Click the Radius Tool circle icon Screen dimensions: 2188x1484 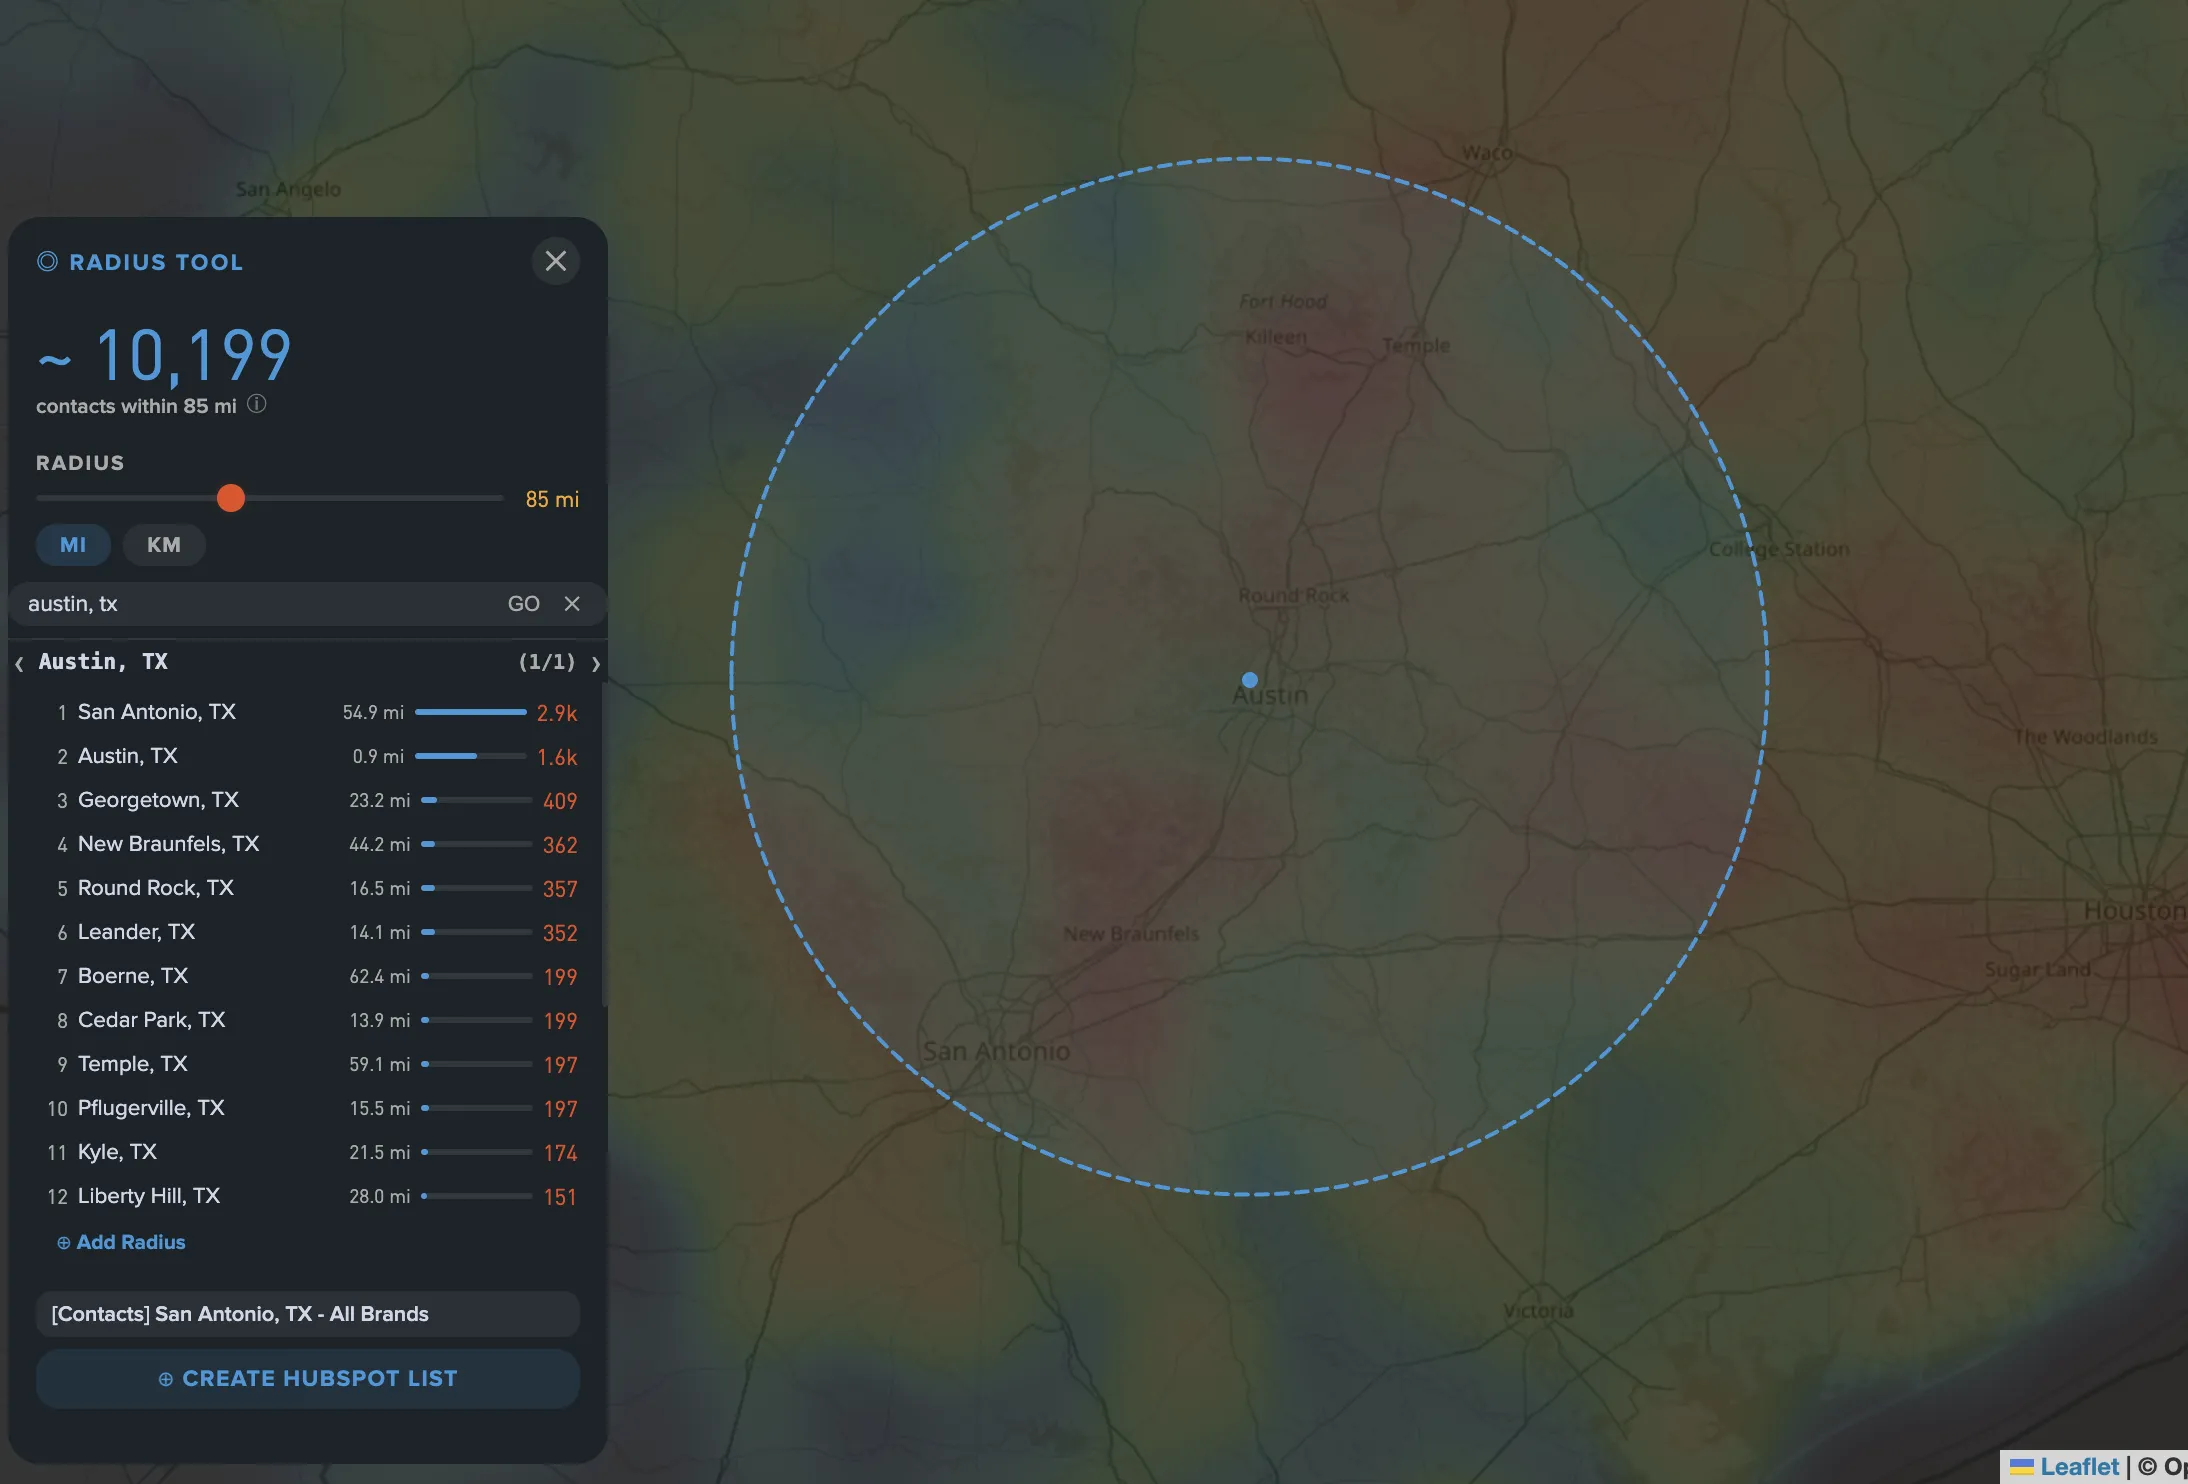[46, 261]
